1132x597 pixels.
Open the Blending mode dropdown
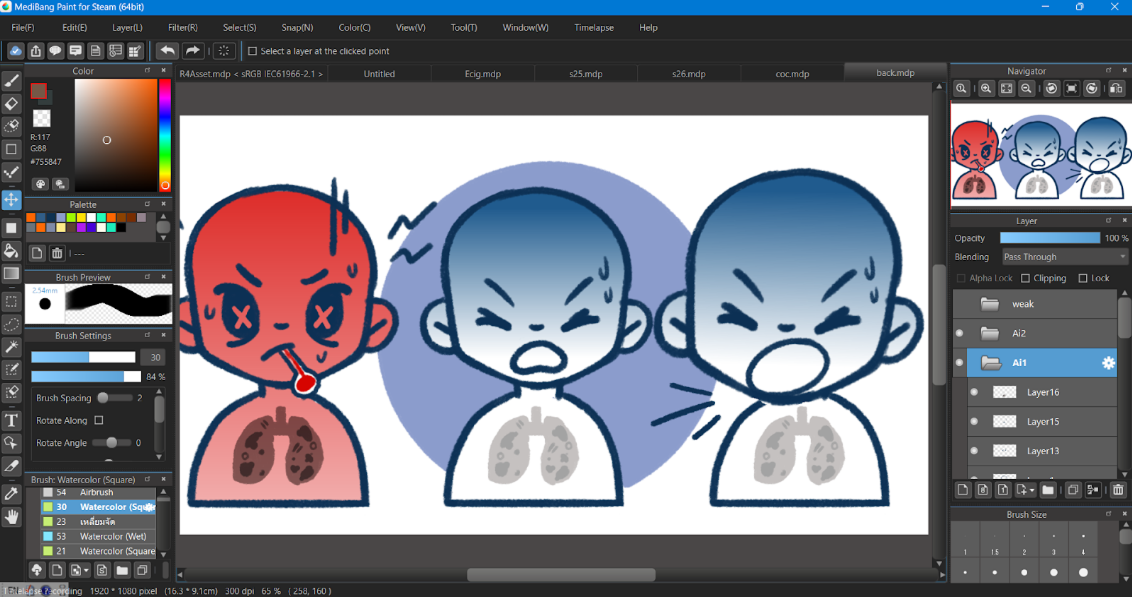pos(1065,257)
